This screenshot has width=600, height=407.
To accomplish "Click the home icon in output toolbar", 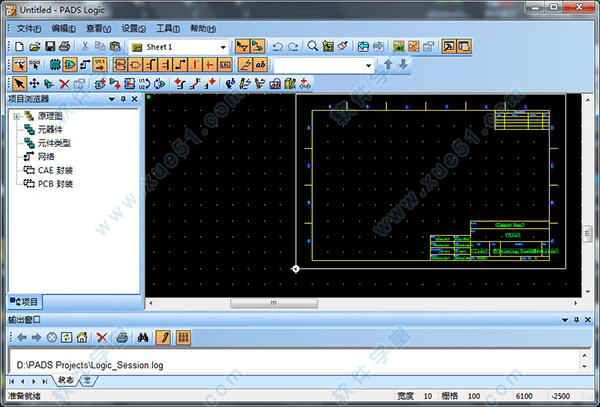I will point(82,338).
